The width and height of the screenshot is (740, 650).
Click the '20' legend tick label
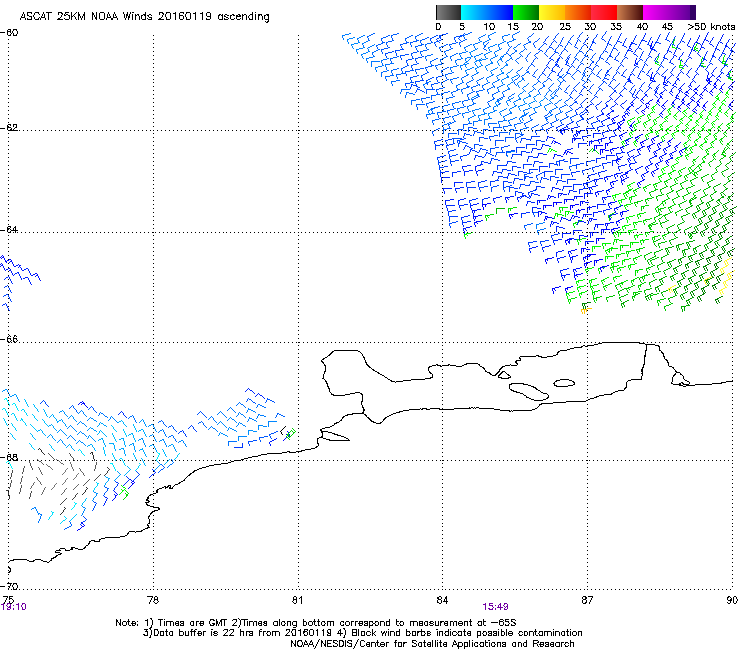[x=537, y=27]
